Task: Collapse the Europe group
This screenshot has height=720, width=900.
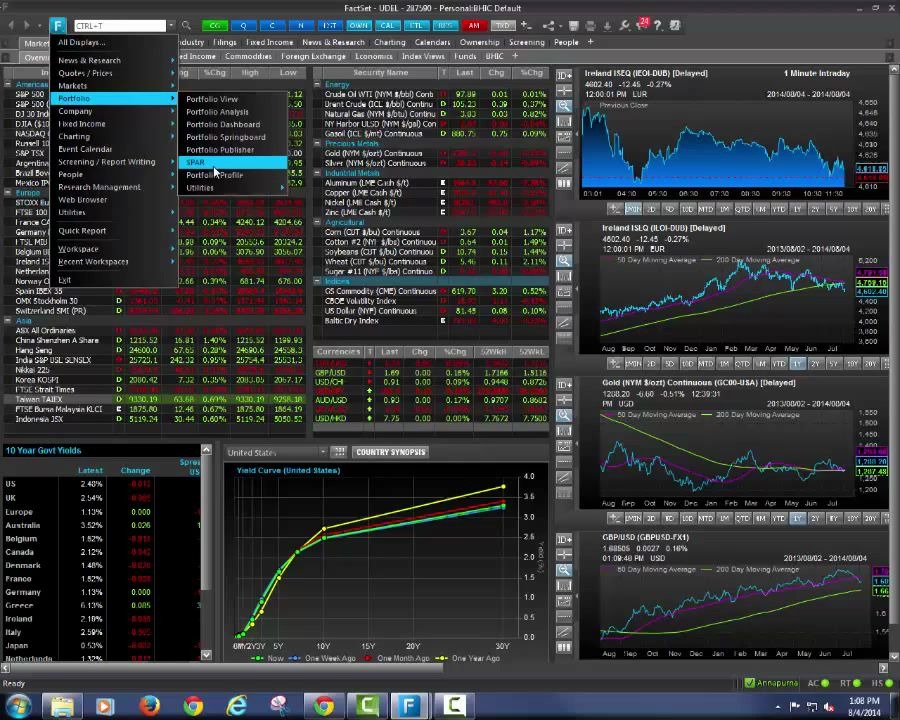Action: [8, 192]
